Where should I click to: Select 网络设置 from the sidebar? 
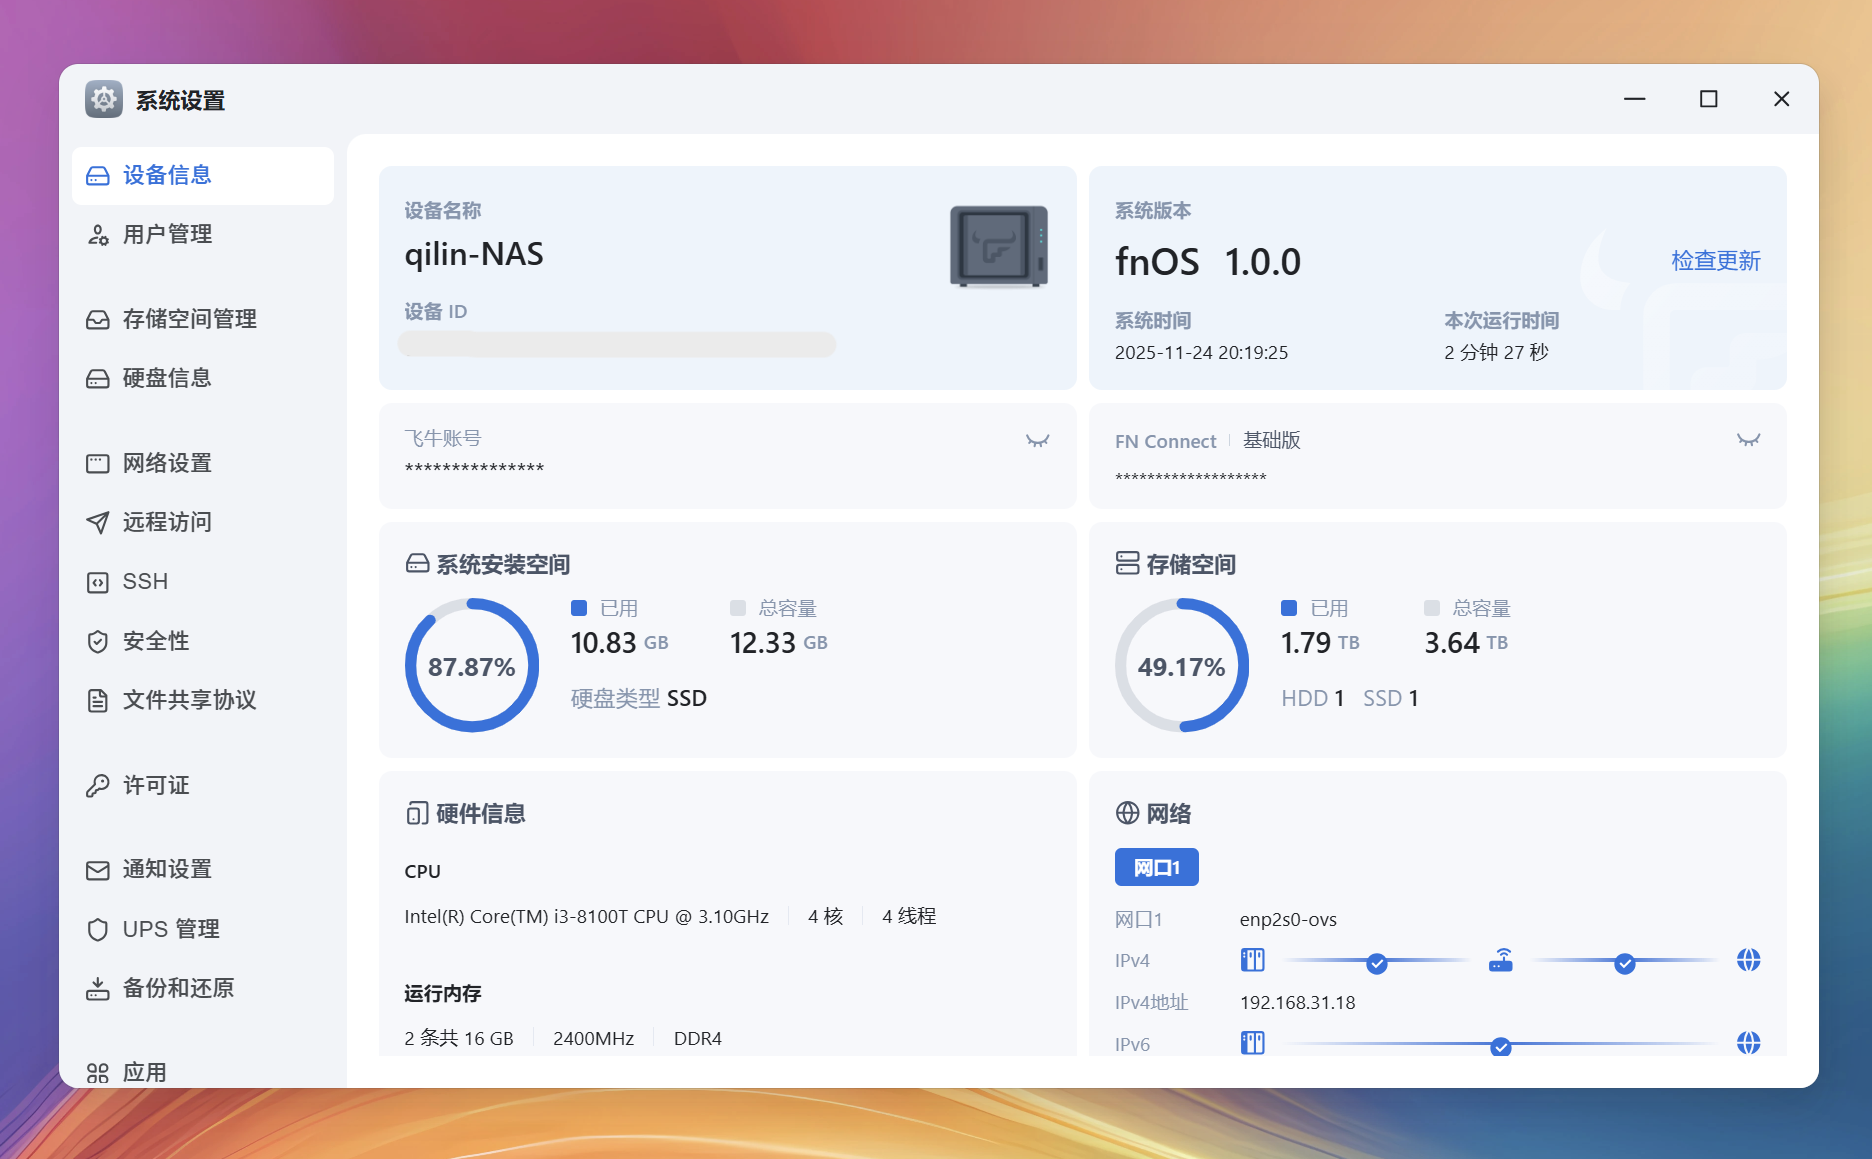(203, 464)
